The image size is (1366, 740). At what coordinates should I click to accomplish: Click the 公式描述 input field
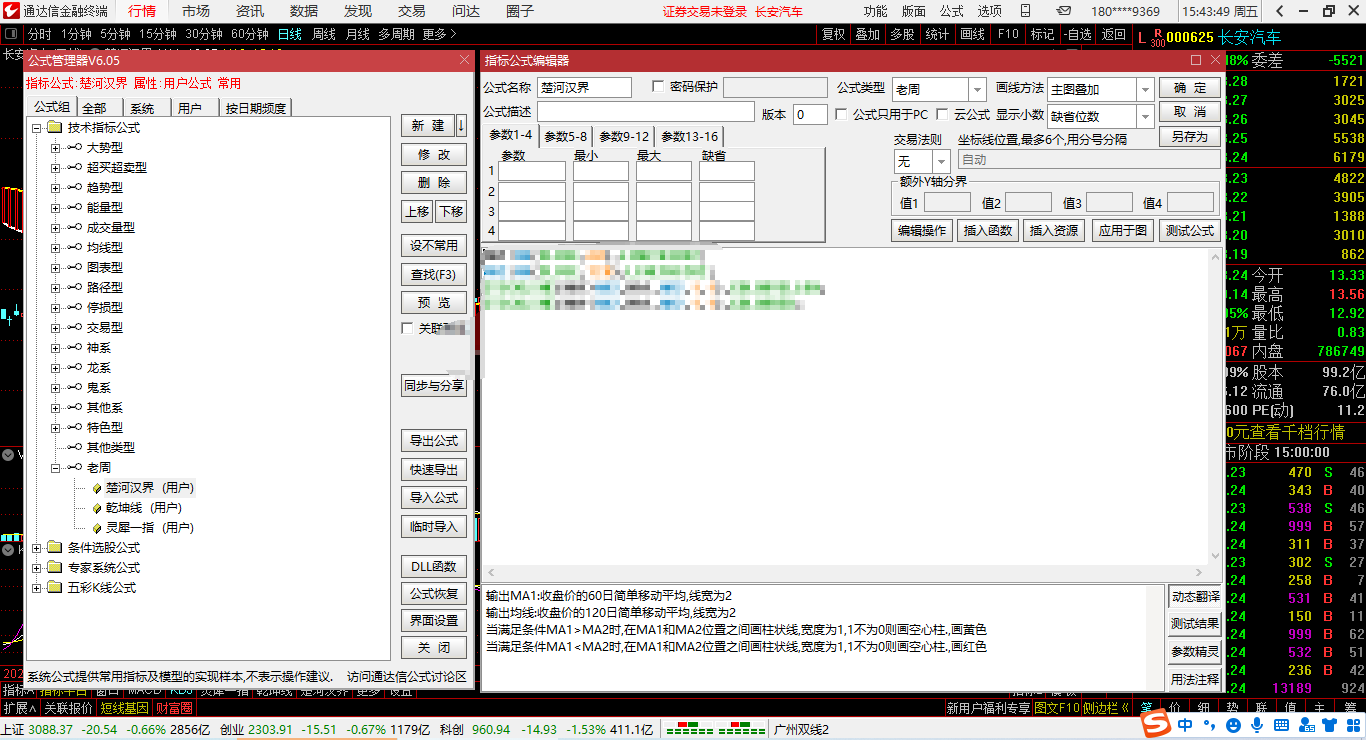646,112
